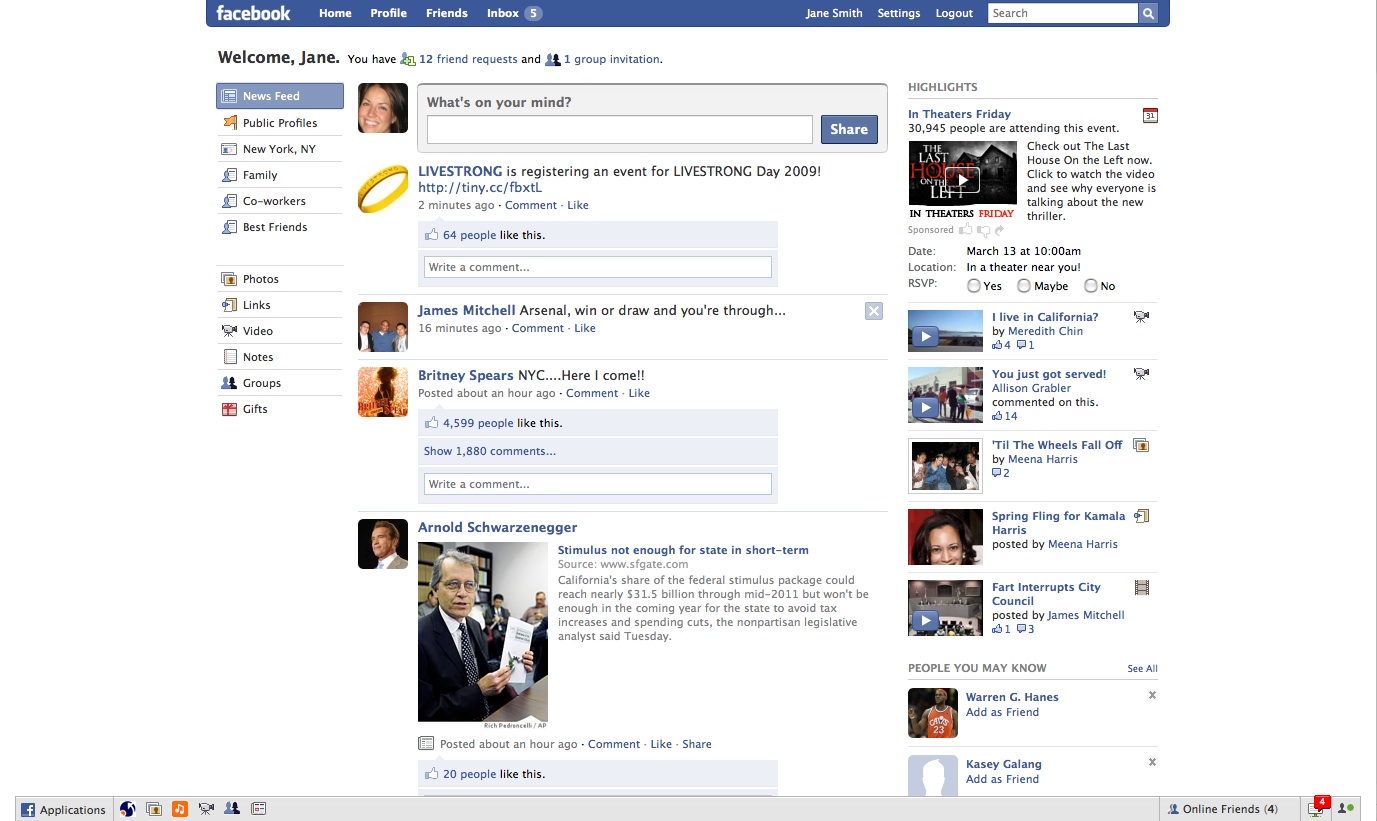
Task: Select the Public Profiles filter
Action: point(280,123)
